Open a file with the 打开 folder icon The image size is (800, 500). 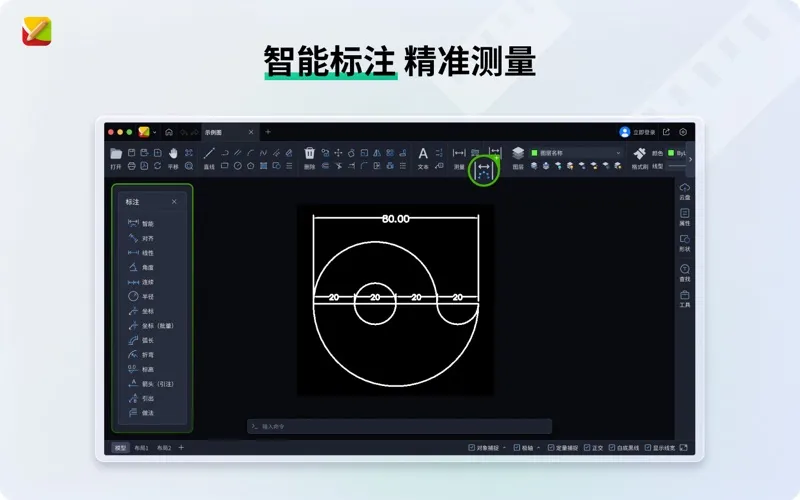116,154
